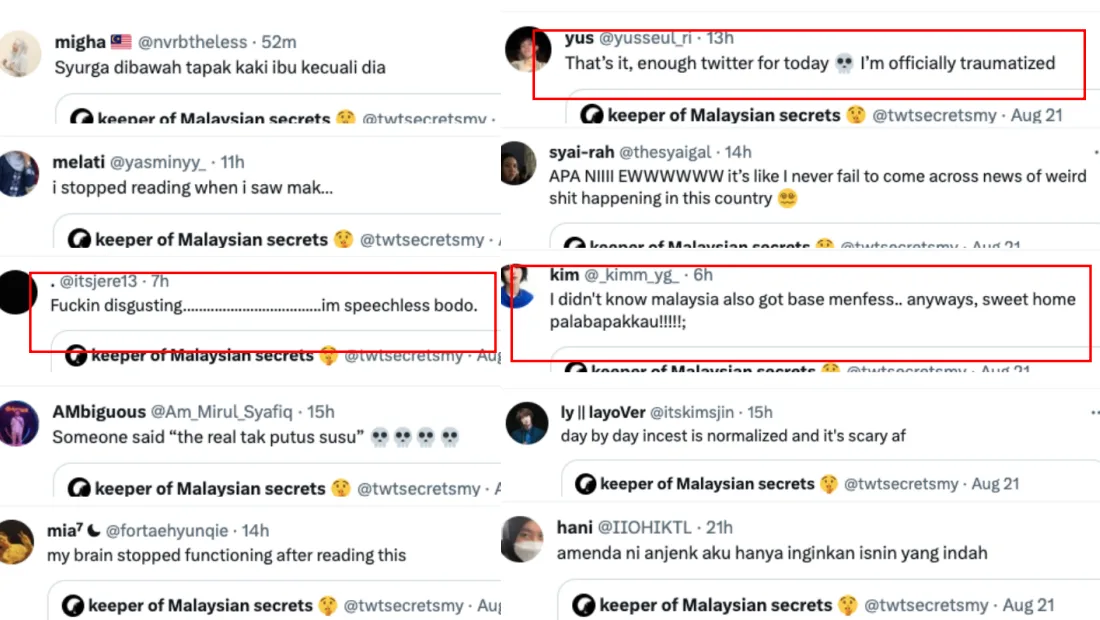Click keeper avatar in hani's quoted tweet

pyautogui.click(x=583, y=605)
